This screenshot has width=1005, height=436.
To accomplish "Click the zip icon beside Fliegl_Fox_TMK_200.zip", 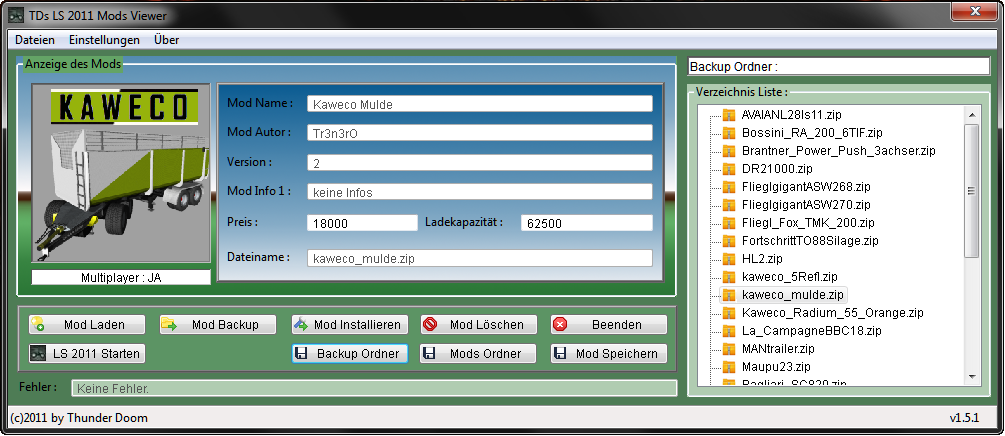I will [x=729, y=222].
